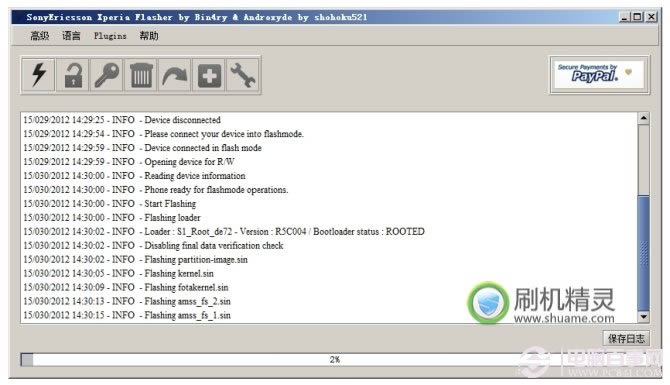
Task: Click the PayPal secure payments donate button
Action: [599, 74]
